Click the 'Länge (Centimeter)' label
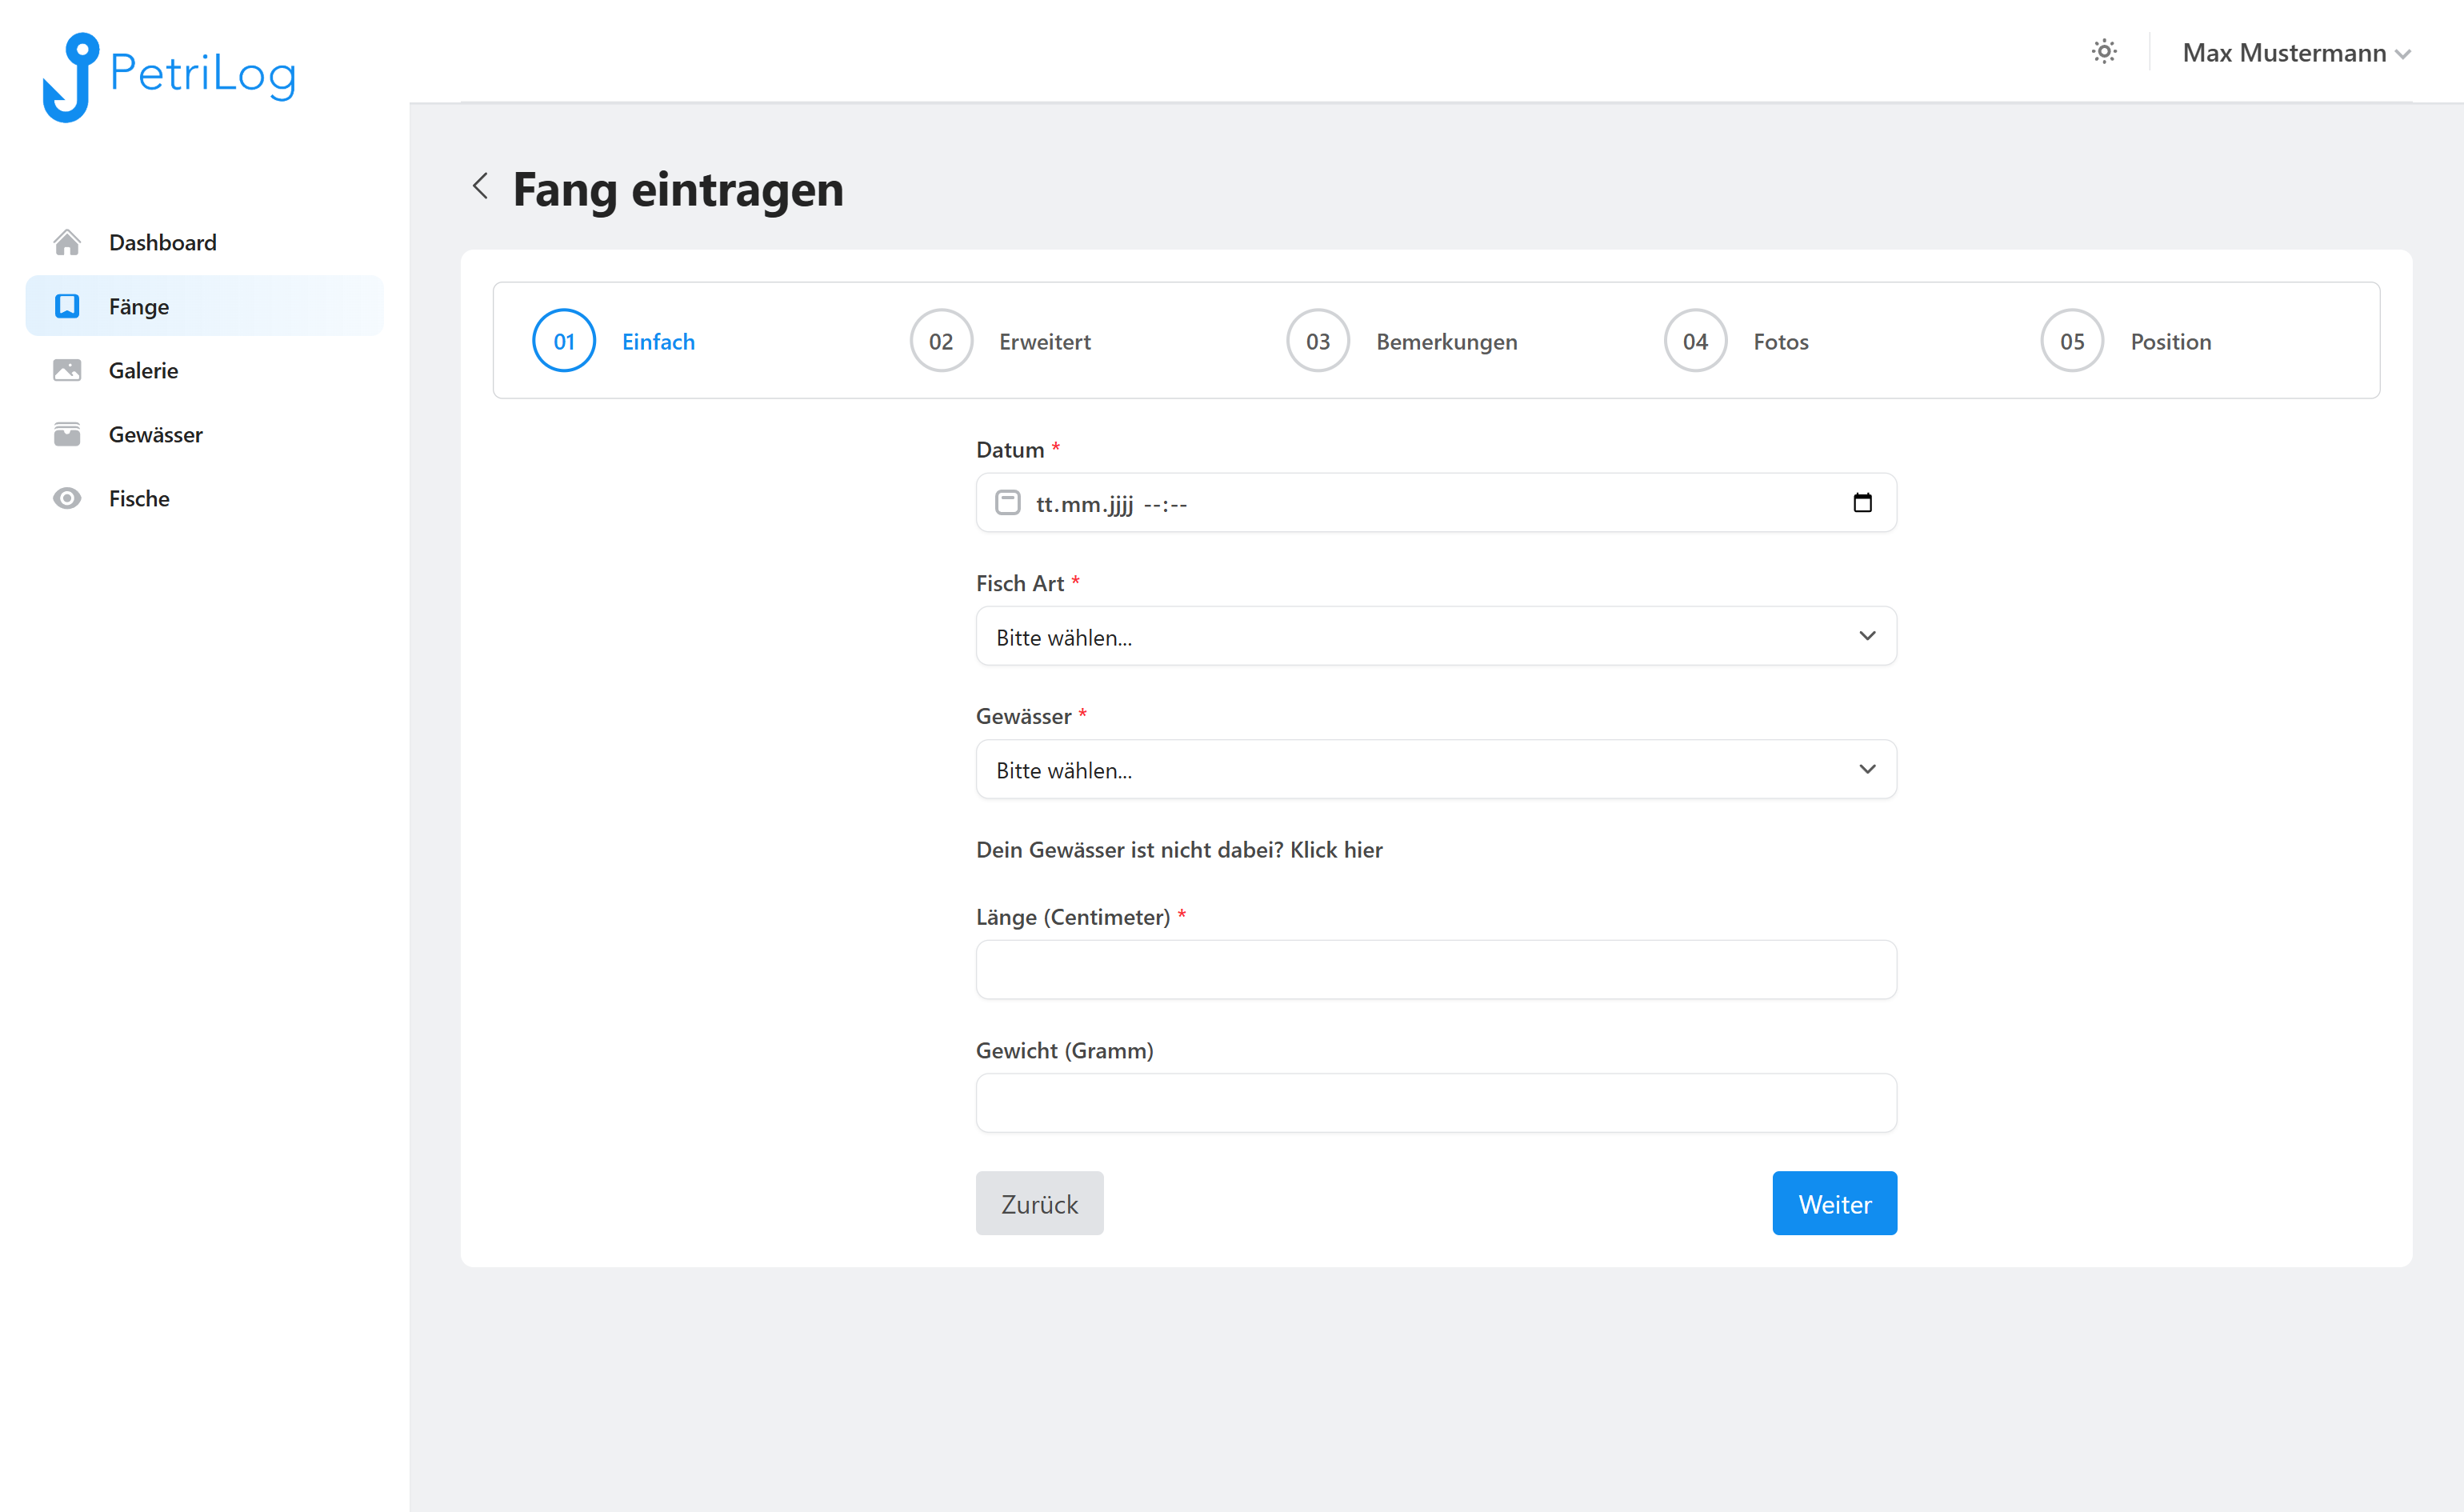The width and height of the screenshot is (2464, 1512). [1073, 917]
